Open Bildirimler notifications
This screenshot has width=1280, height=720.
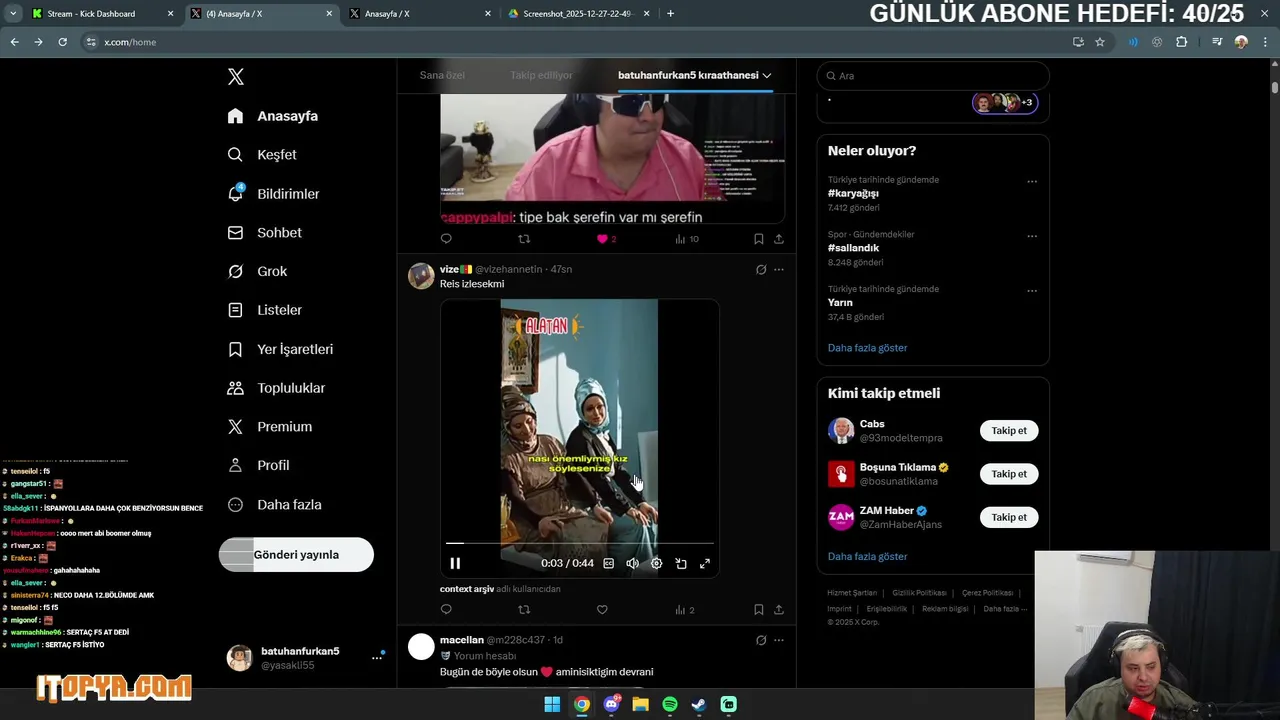pos(273,194)
